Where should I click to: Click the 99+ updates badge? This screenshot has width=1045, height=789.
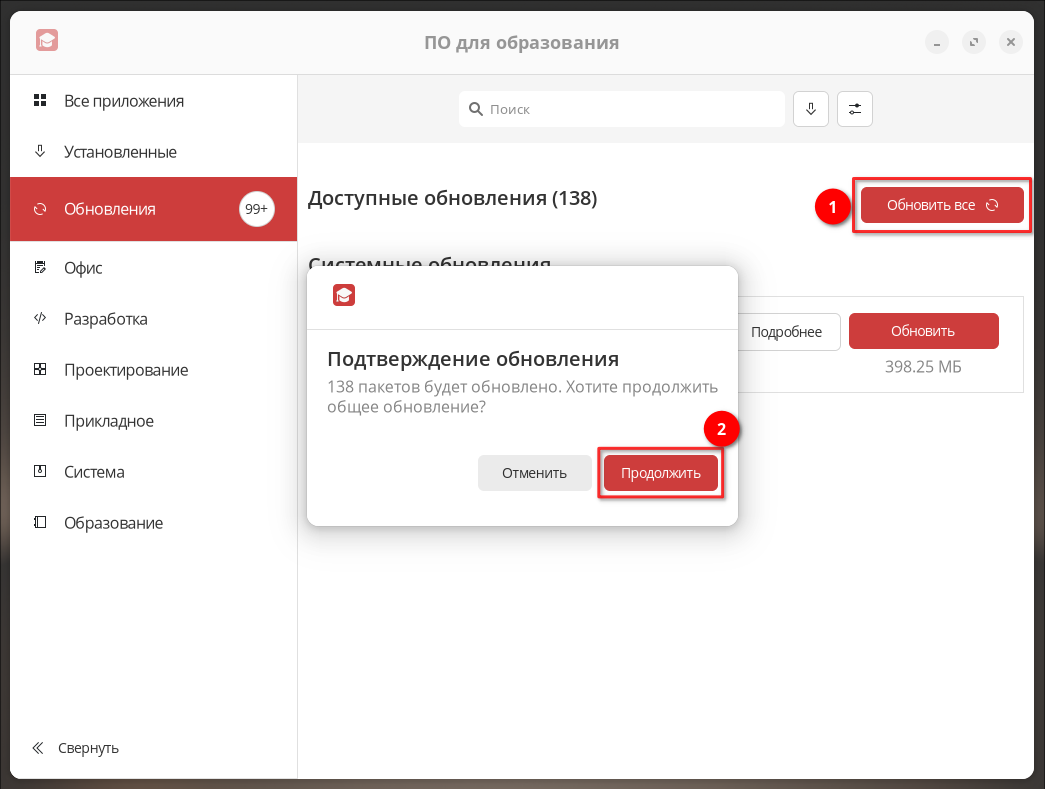pos(257,209)
